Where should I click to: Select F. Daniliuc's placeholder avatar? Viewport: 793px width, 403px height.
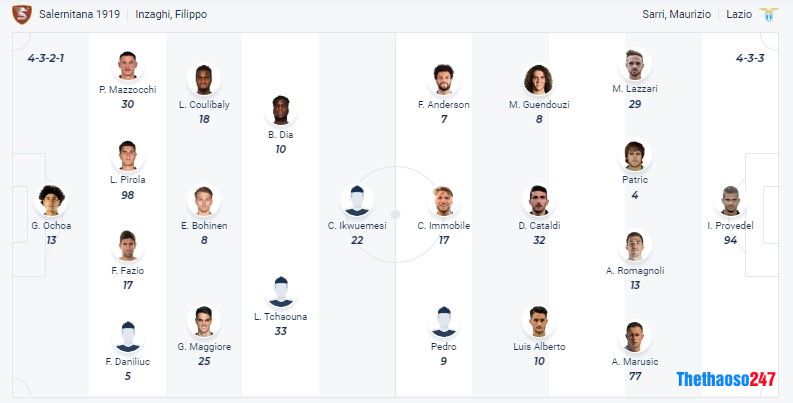127,336
